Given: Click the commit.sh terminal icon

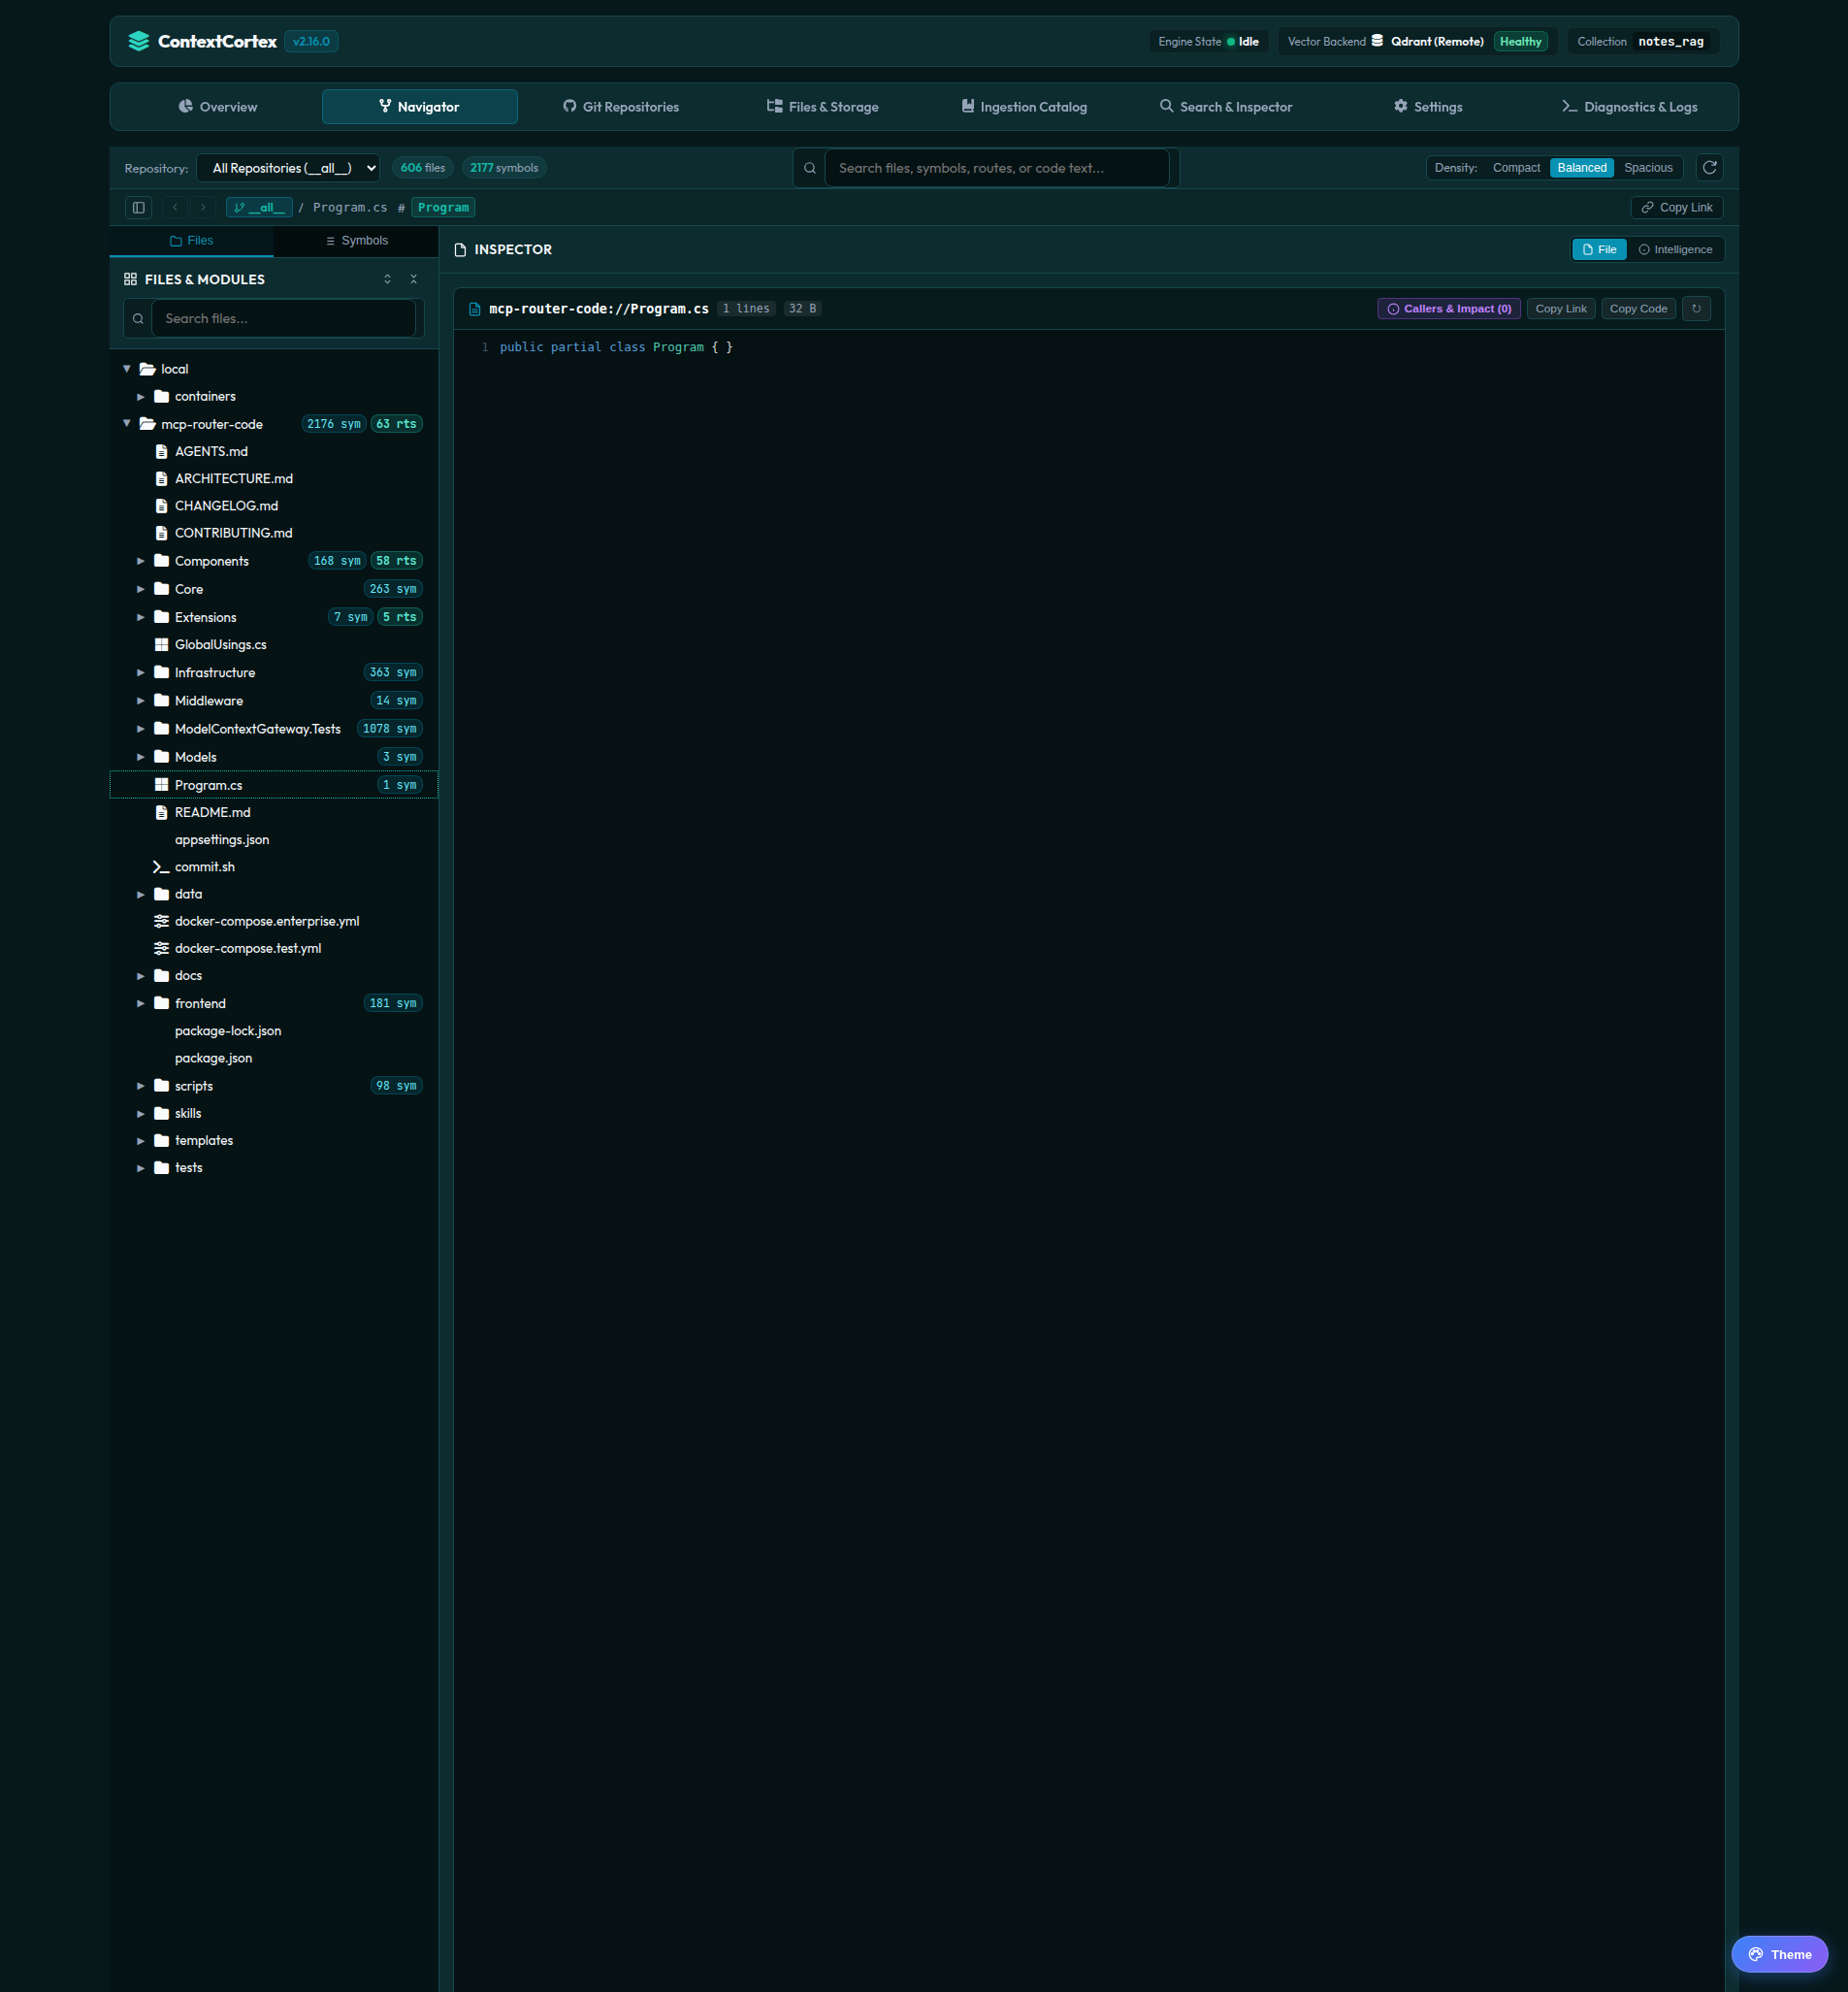Looking at the screenshot, I should tap(161, 867).
